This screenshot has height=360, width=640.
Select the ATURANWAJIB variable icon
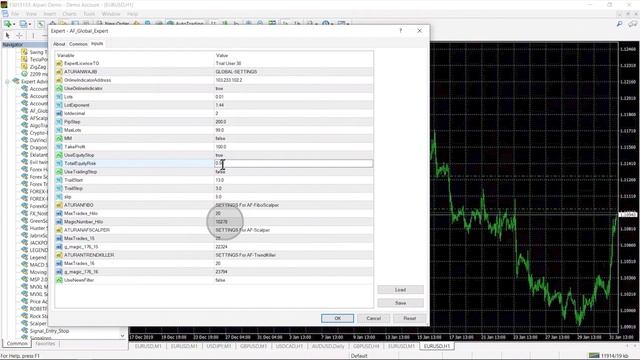click(59, 72)
